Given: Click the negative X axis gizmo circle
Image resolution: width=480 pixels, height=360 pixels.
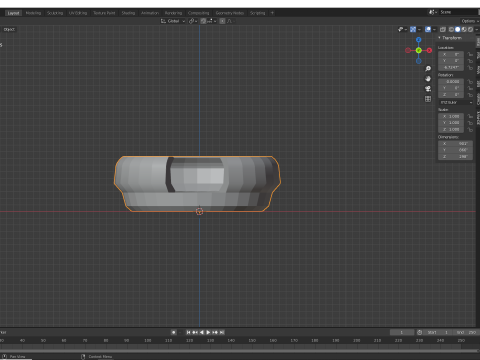Looking at the screenshot, I should (408, 50).
